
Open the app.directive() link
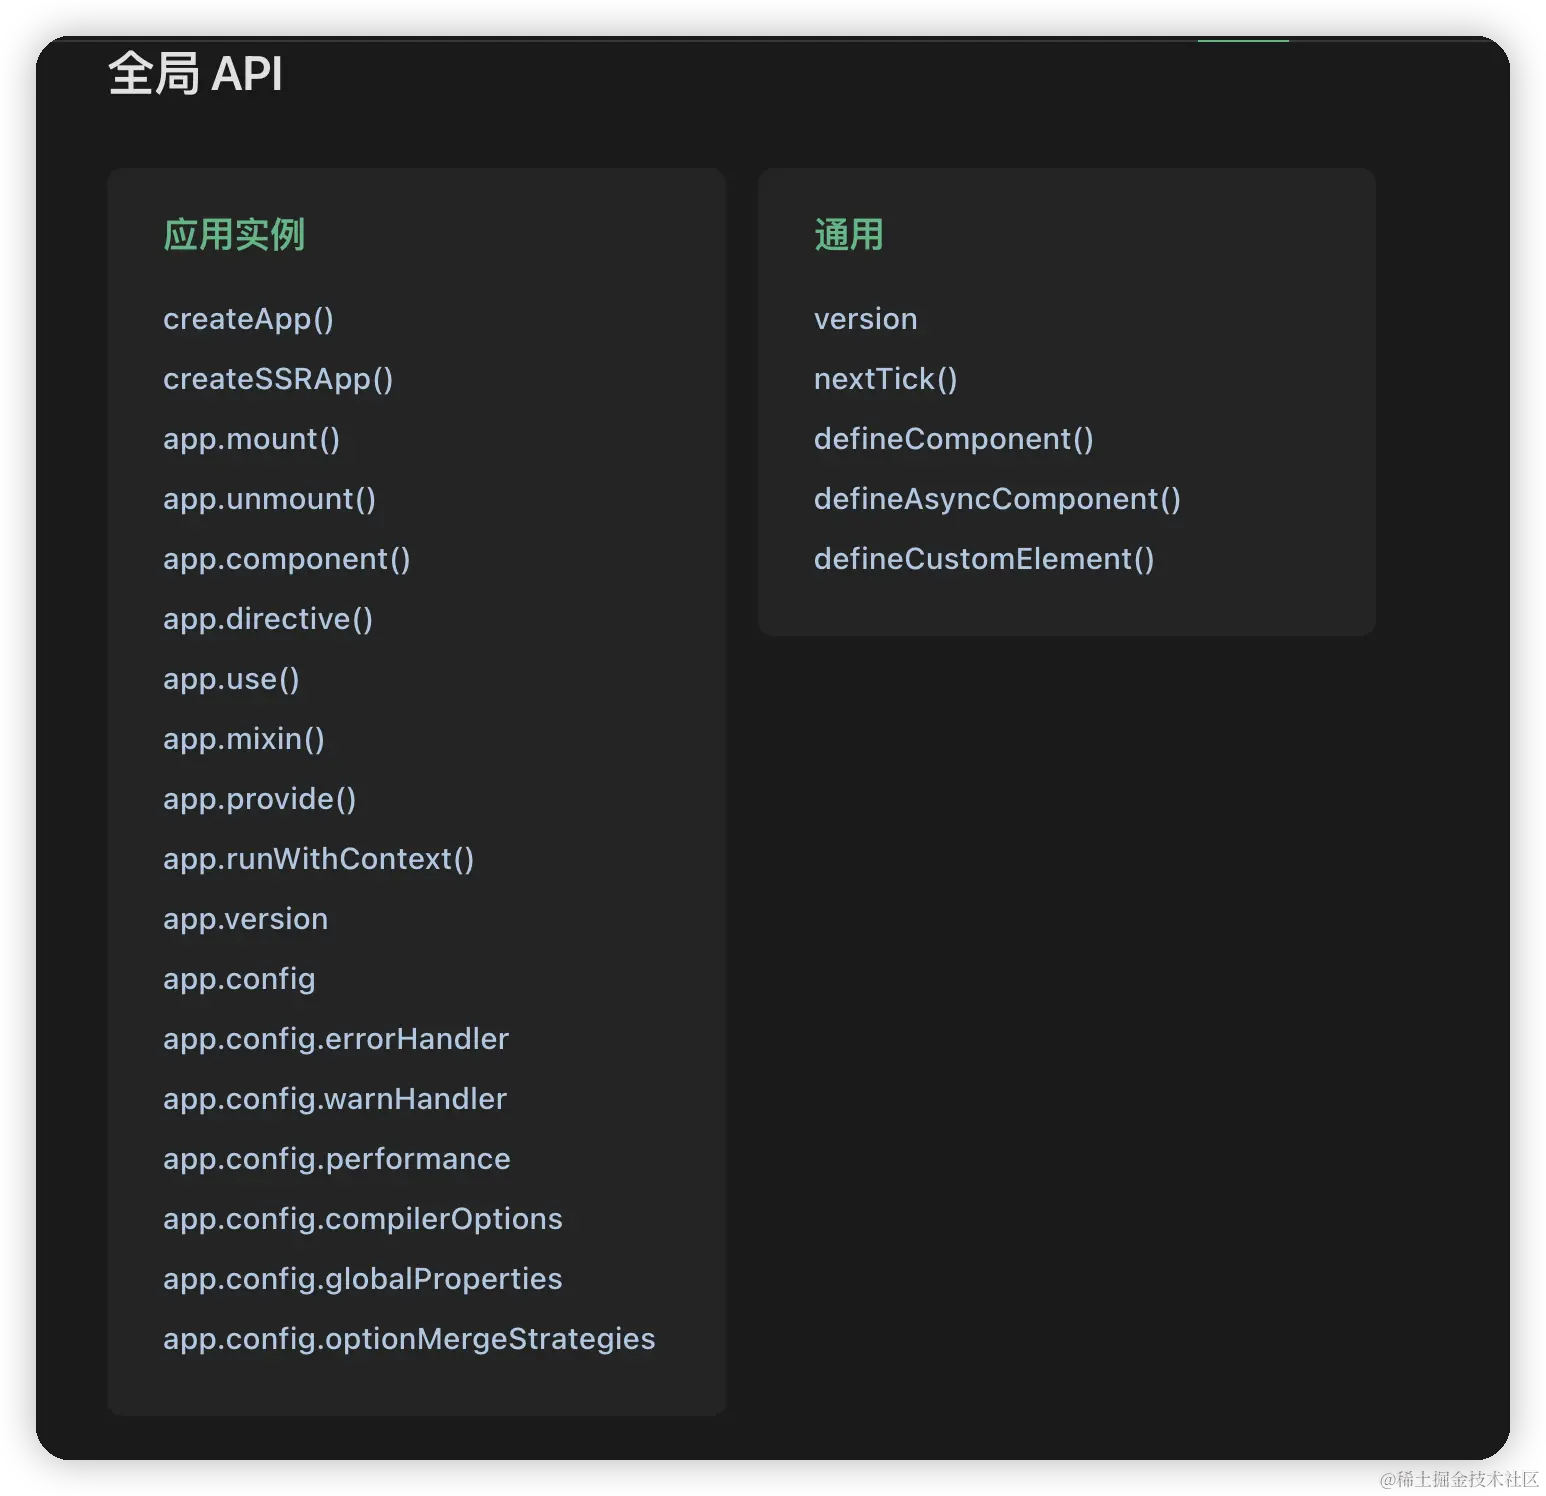tap(268, 619)
